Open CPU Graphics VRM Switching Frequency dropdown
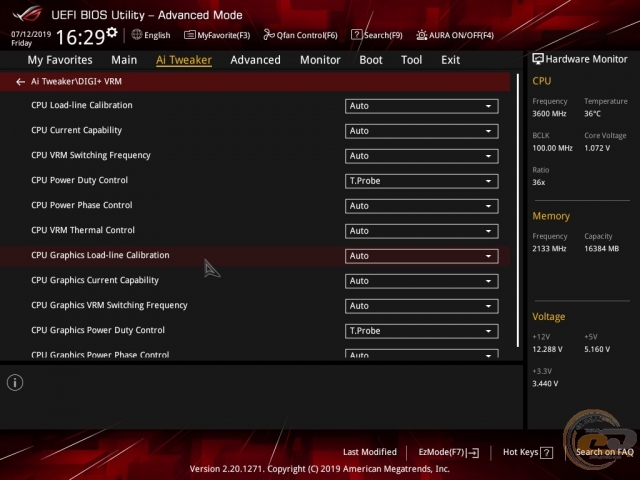640x480 pixels. click(x=422, y=306)
